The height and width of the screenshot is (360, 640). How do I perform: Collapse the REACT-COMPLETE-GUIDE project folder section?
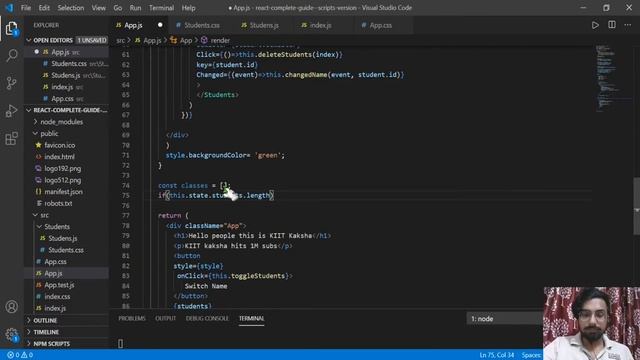[x=67, y=110]
